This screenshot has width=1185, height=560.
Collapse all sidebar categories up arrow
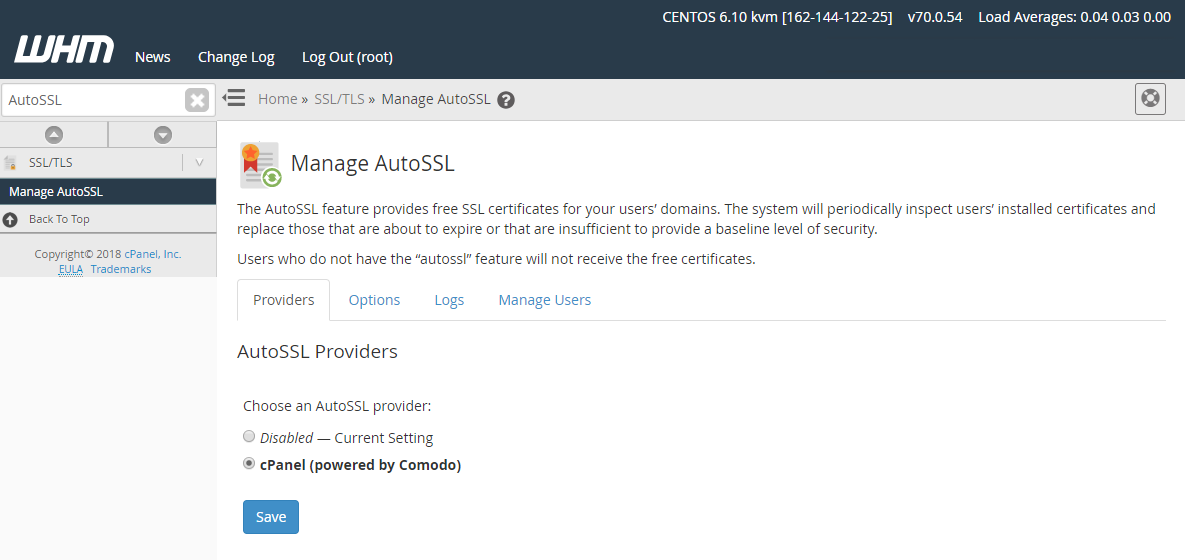click(54, 135)
